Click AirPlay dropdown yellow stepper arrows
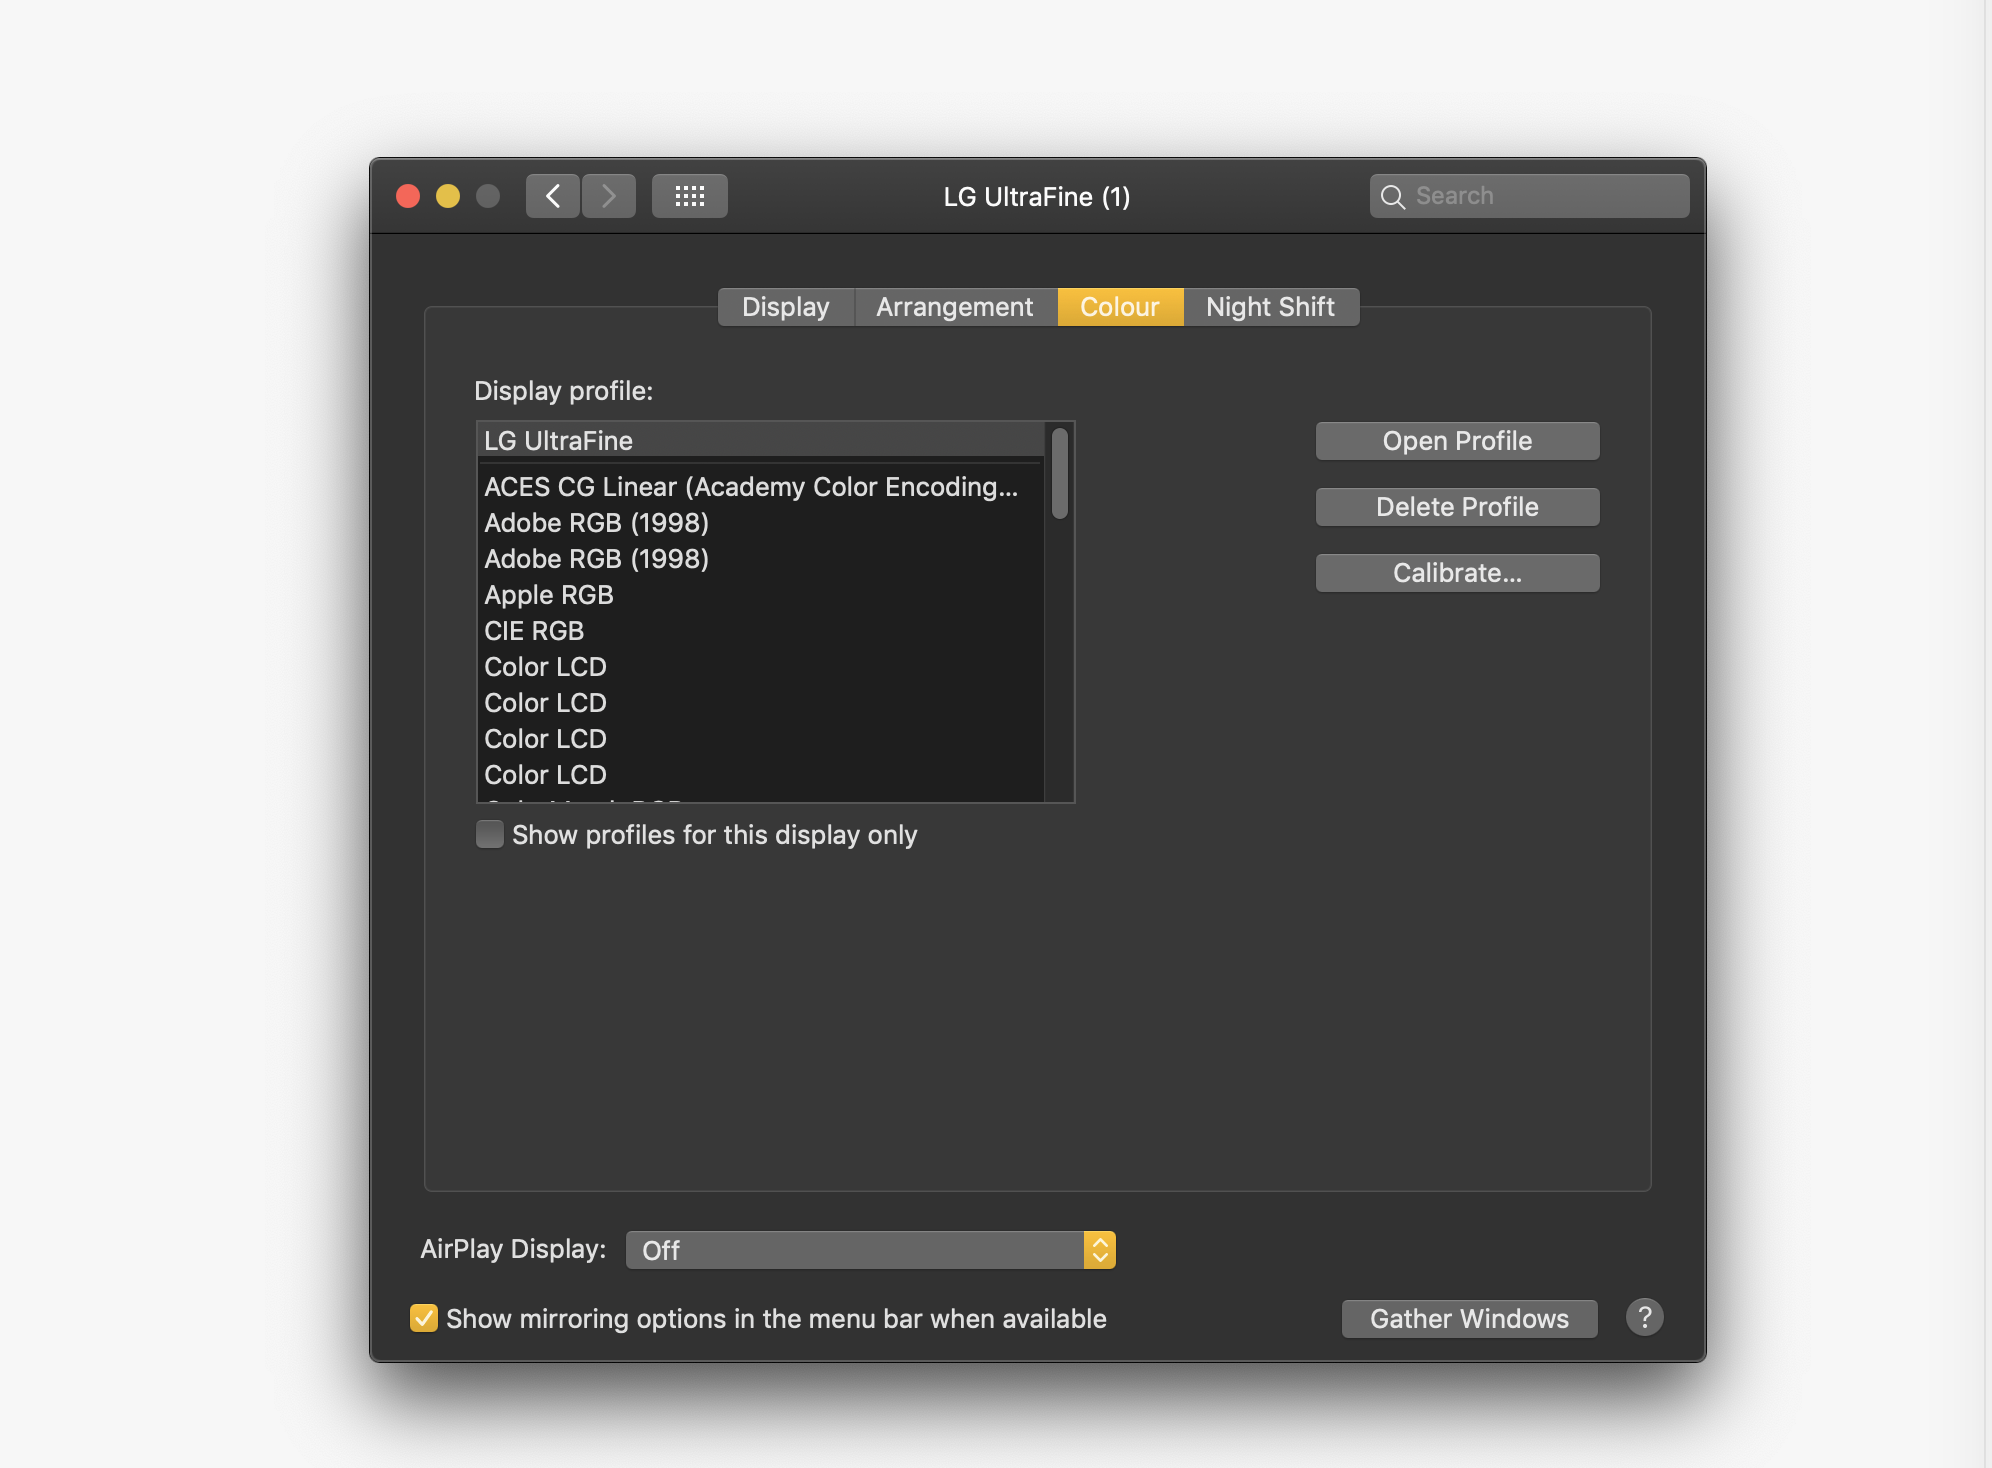This screenshot has width=1992, height=1468. [x=1099, y=1250]
